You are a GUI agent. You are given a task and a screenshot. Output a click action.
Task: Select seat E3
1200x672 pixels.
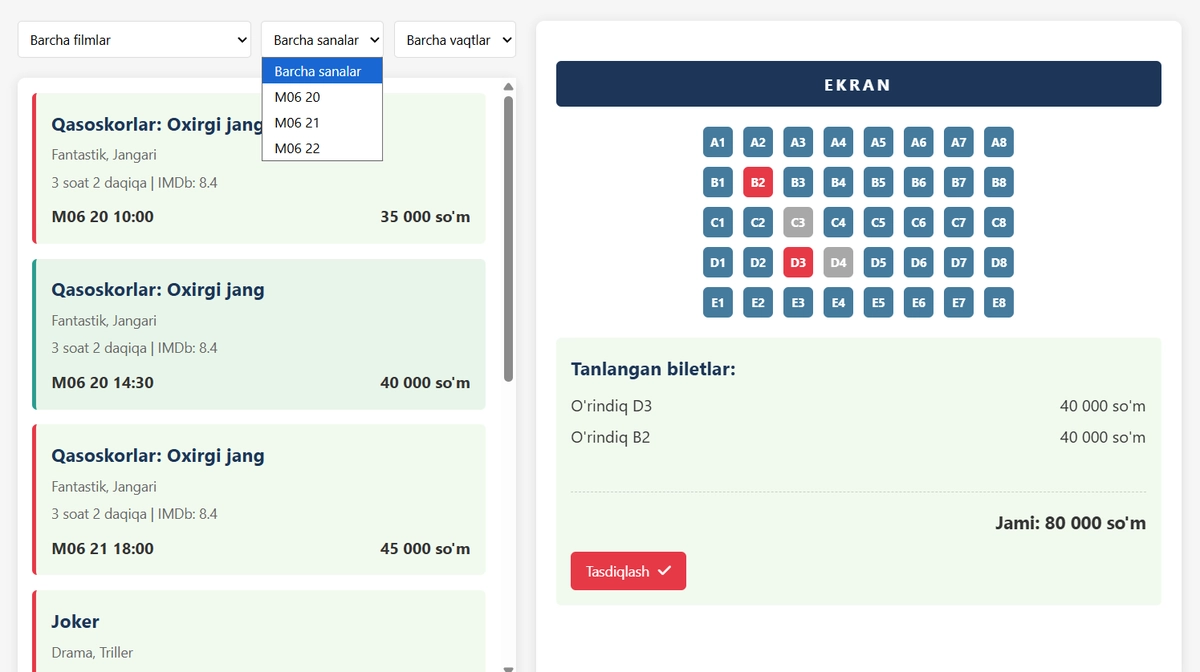tap(798, 303)
